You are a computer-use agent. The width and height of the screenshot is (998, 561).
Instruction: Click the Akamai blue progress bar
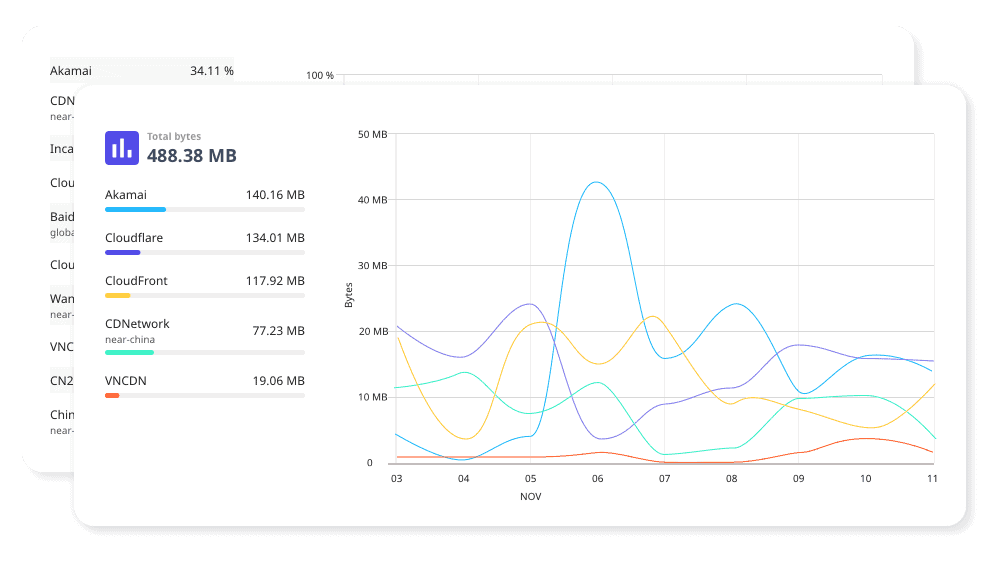135,209
